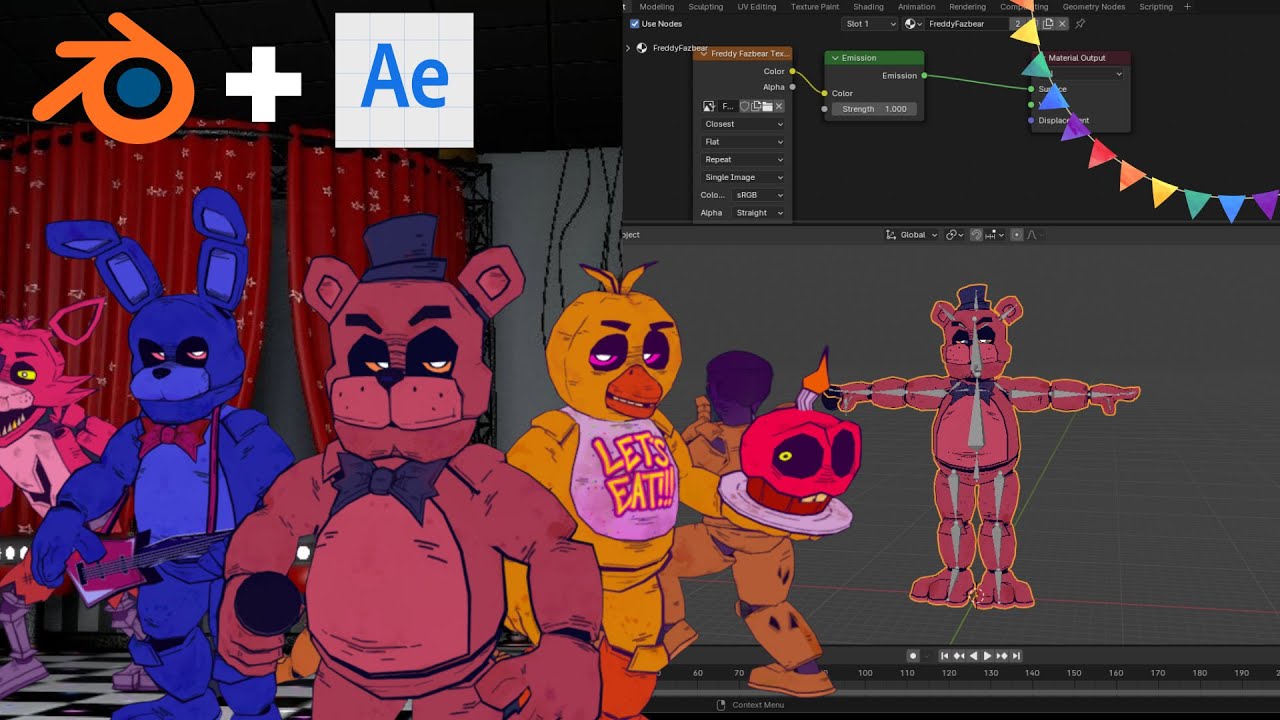This screenshot has width=1280, height=720.
Task: Switch to the Modeling workspace tab
Action: (656, 7)
